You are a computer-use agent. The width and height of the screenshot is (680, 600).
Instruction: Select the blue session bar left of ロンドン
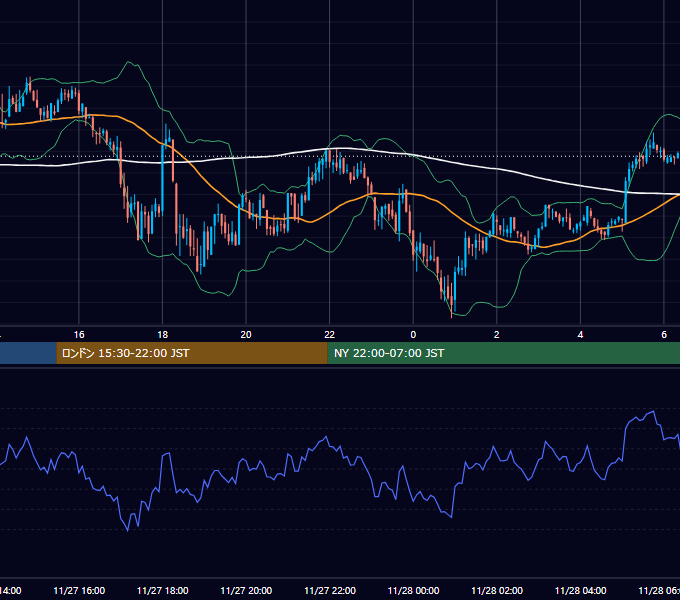click(x=28, y=353)
